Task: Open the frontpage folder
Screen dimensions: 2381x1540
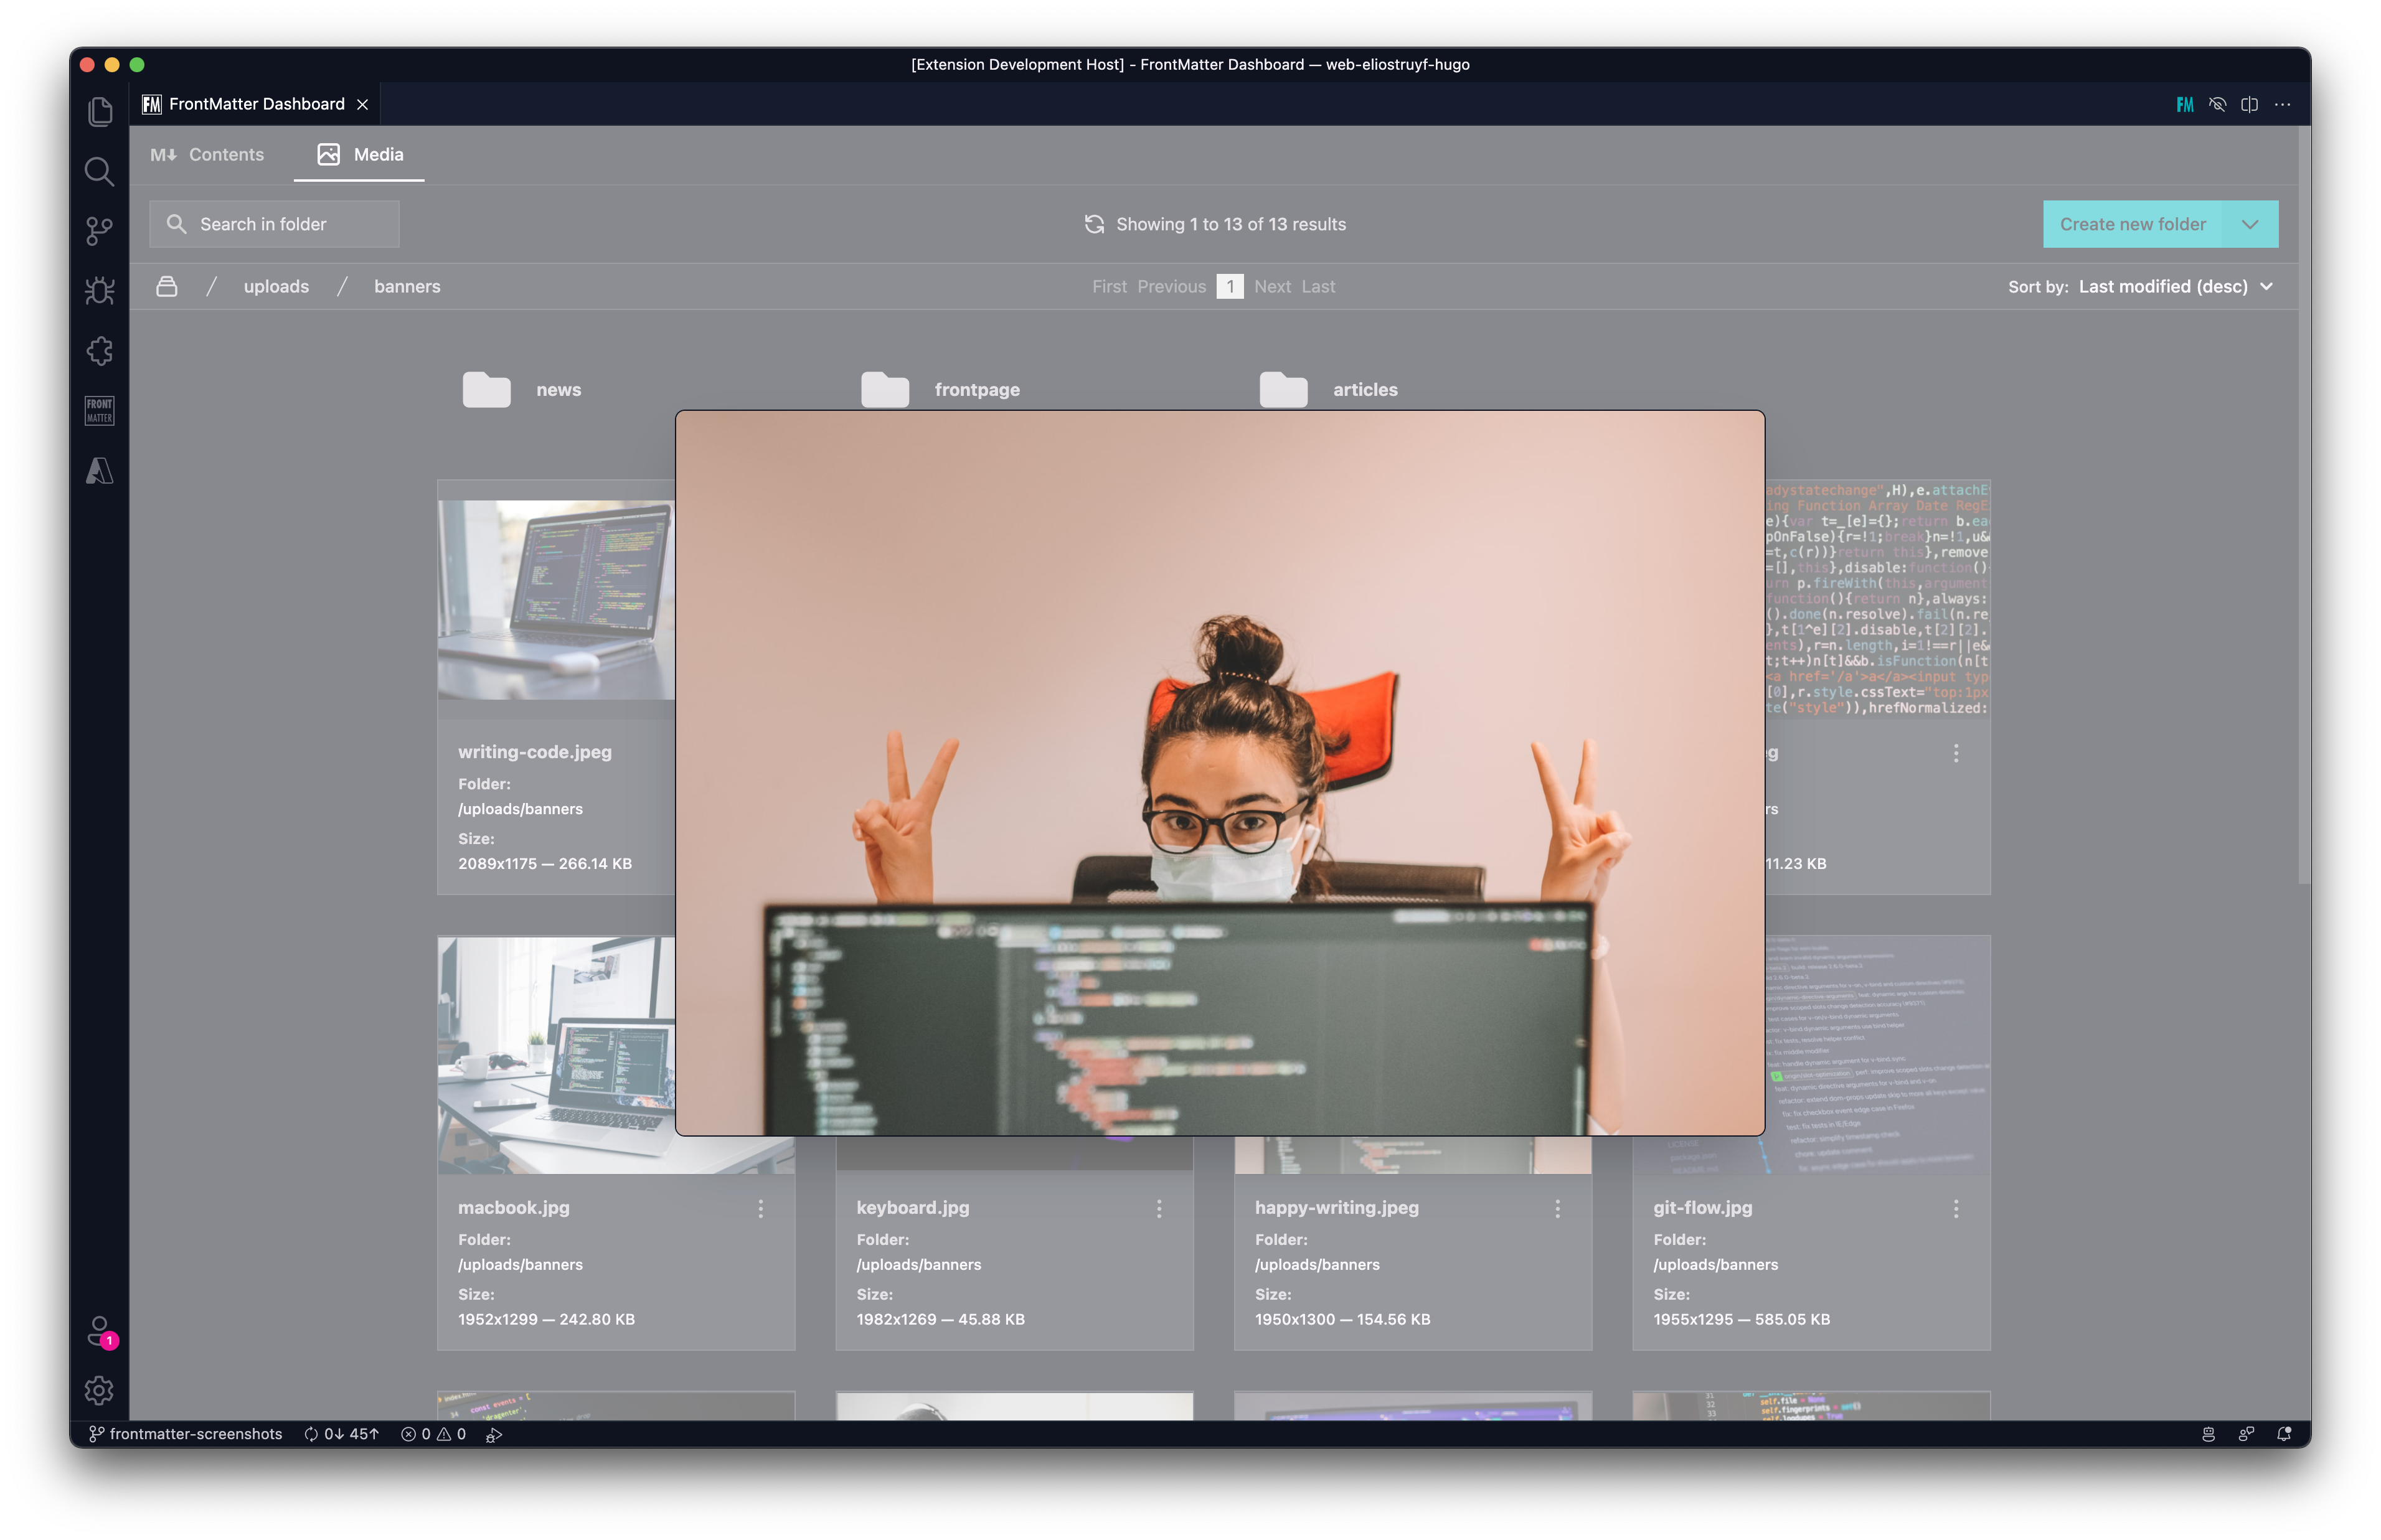Action: [x=940, y=389]
